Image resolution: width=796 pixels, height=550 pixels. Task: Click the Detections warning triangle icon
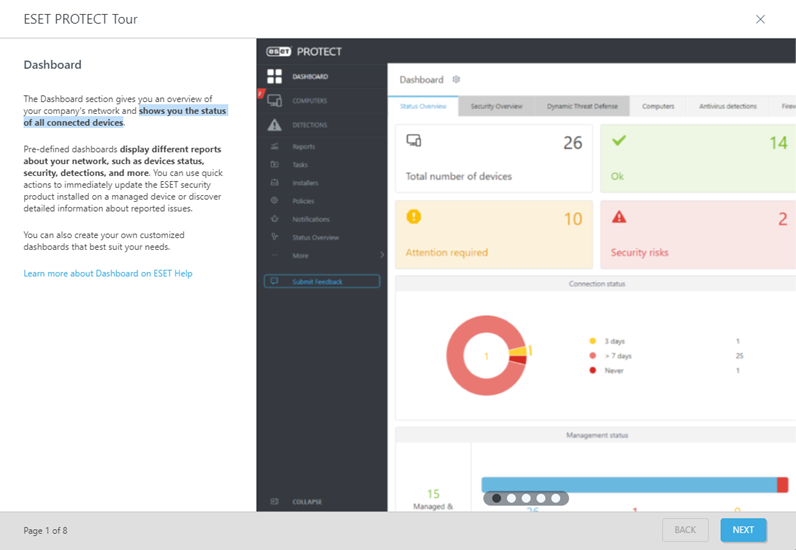(x=275, y=124)
